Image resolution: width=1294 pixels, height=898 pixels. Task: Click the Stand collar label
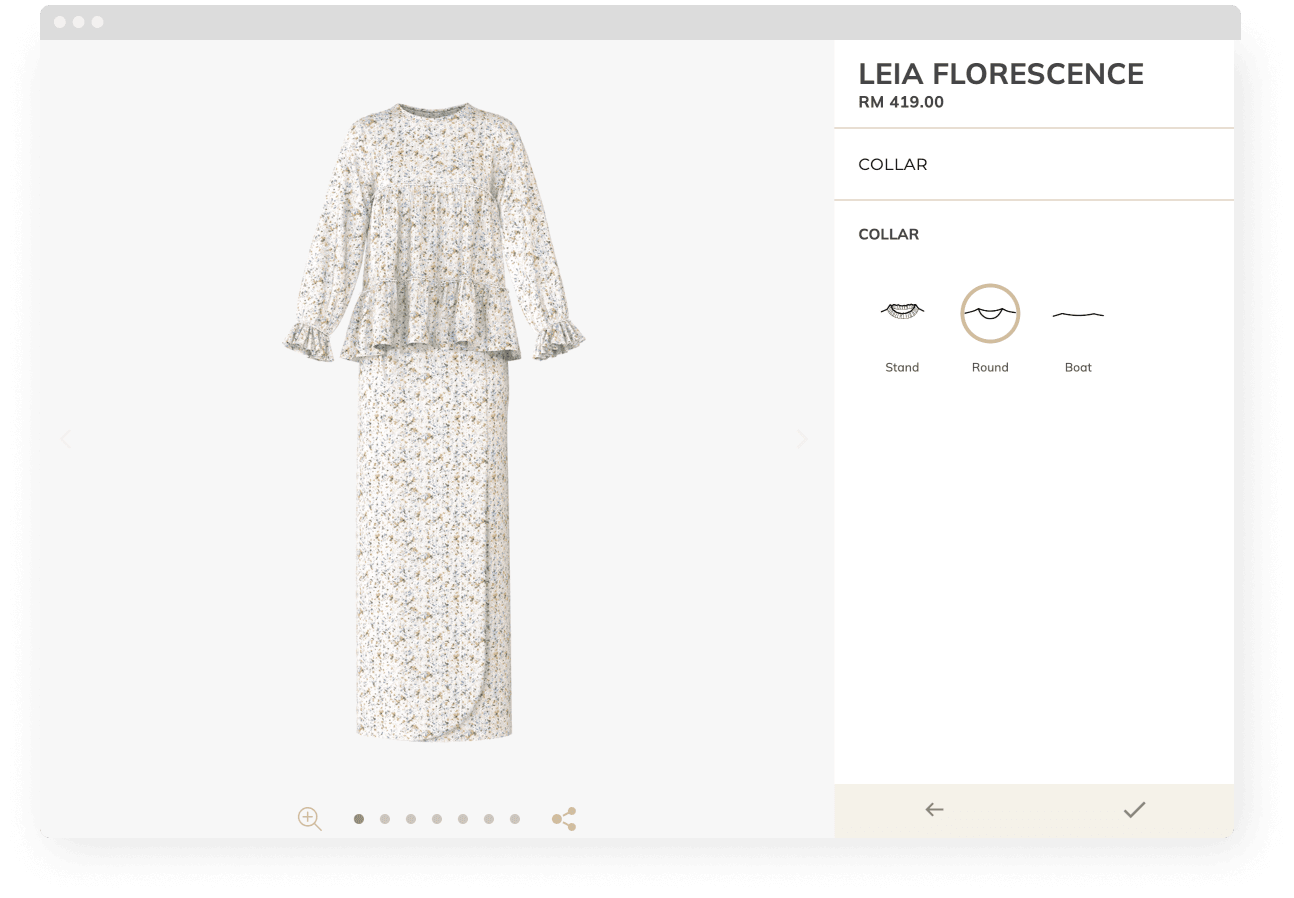[x=902, y=368]
